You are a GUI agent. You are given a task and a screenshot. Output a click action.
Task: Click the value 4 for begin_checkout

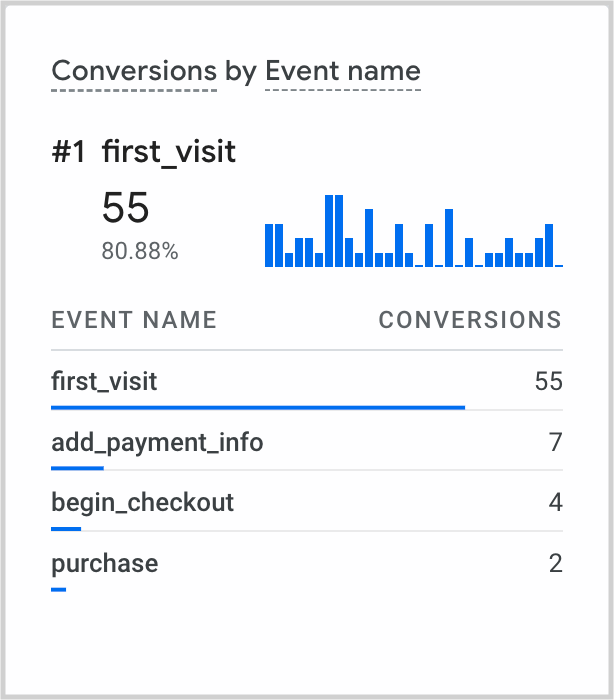tap(556, 502)
